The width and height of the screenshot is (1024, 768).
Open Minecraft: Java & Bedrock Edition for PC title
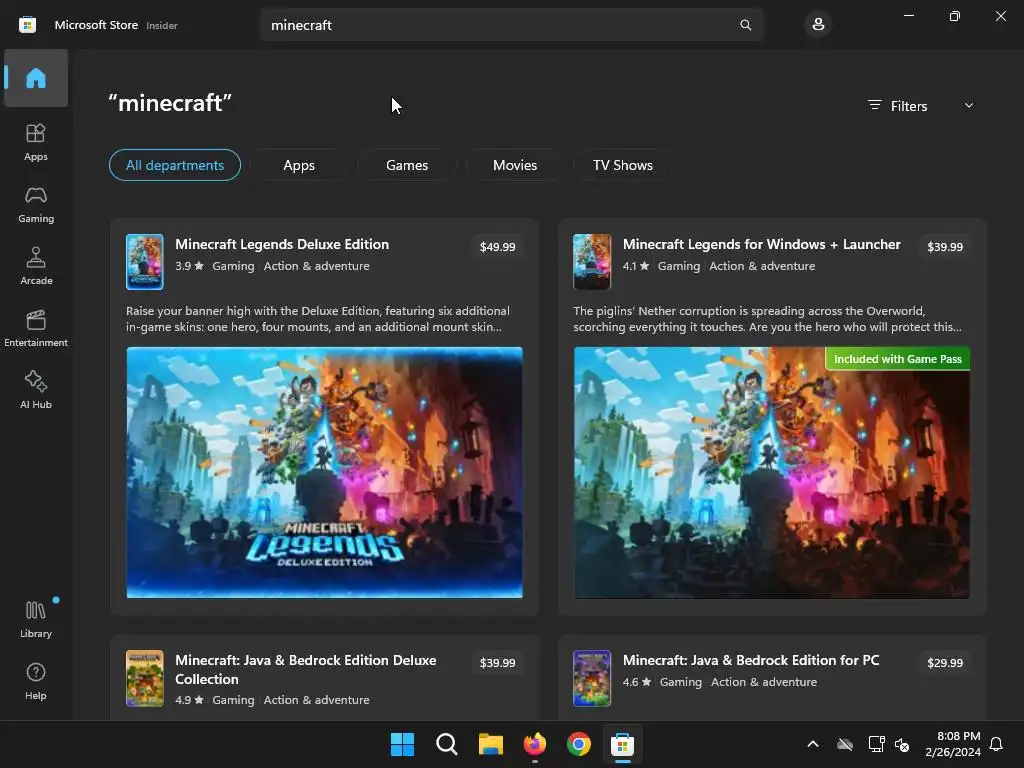[x=751, y=660]
